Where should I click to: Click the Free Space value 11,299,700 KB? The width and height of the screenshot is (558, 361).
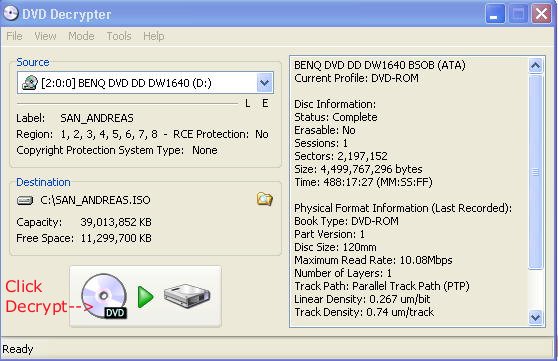pyautogui.click(x=116, y=238)
